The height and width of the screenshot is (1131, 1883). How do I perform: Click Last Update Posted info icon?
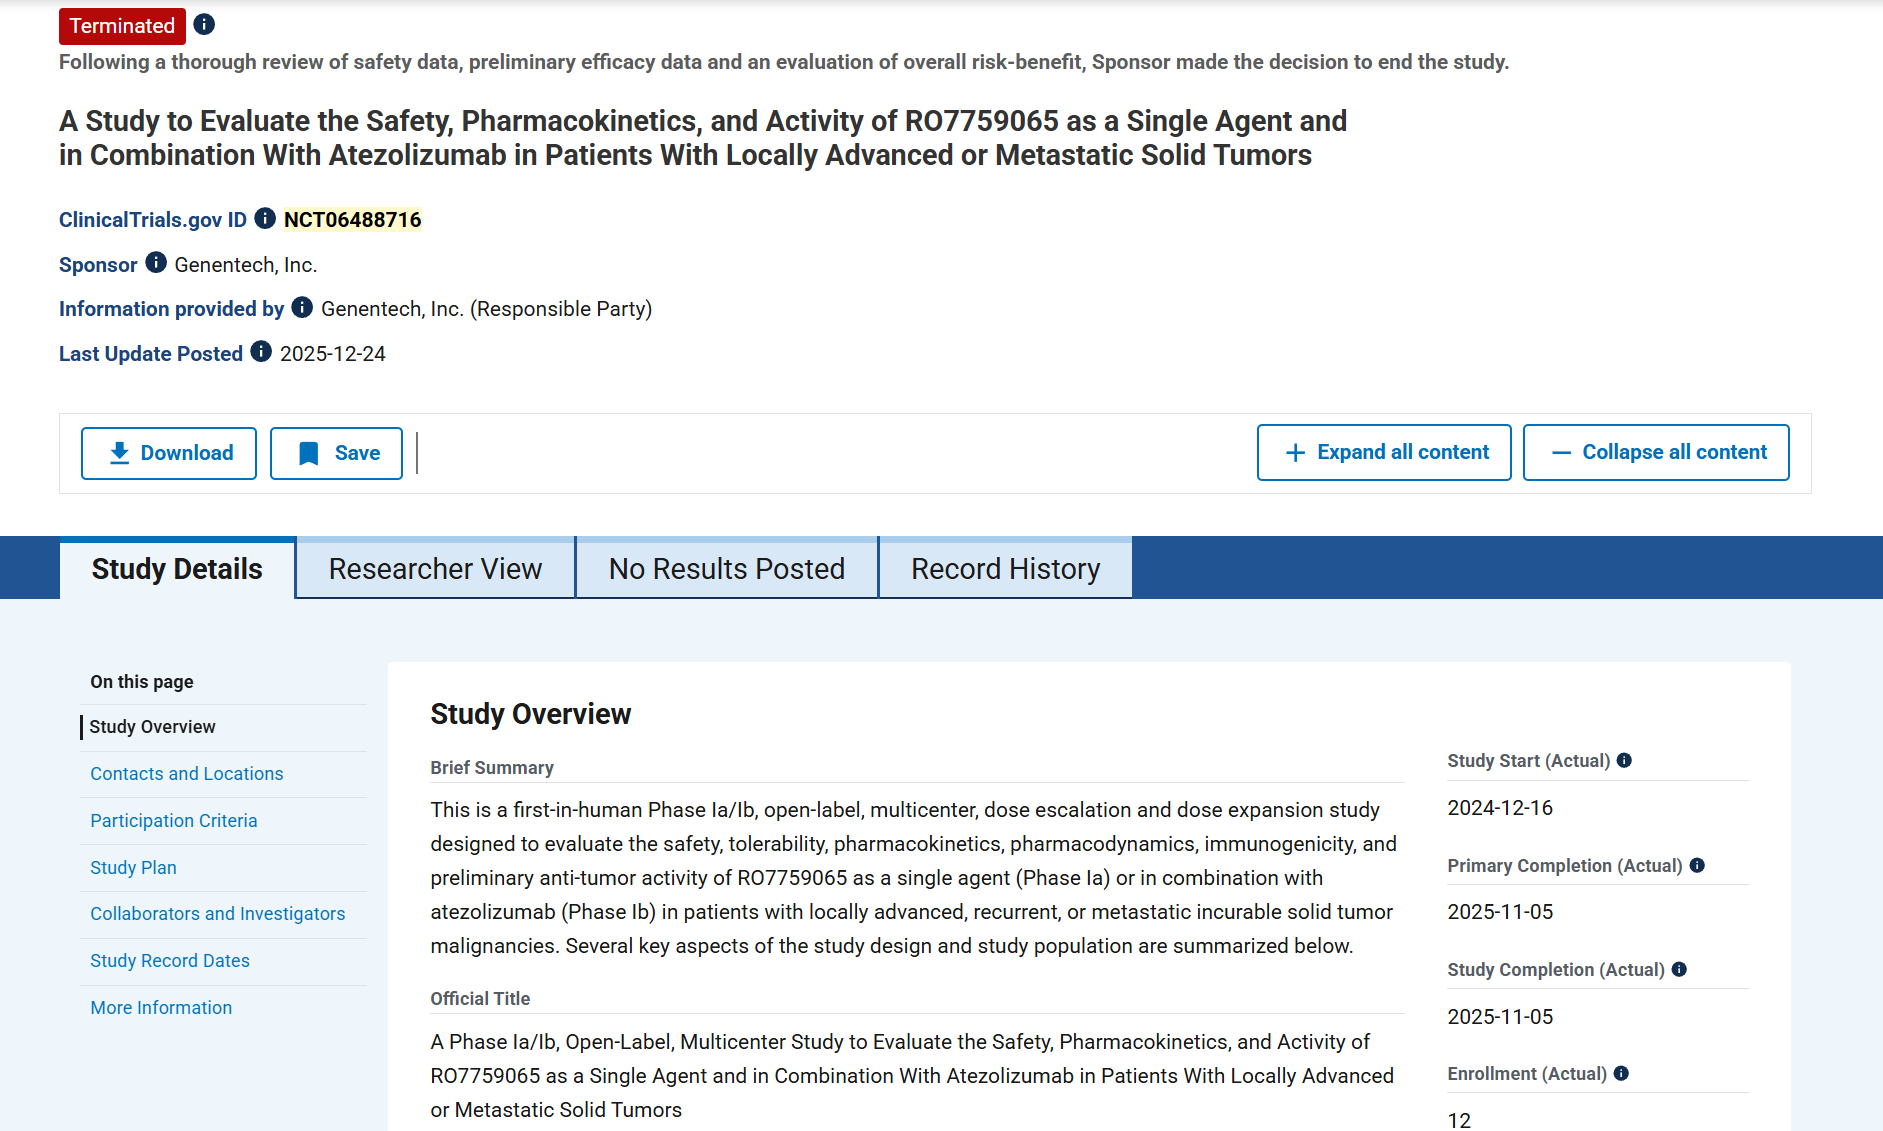coord(261,352)
